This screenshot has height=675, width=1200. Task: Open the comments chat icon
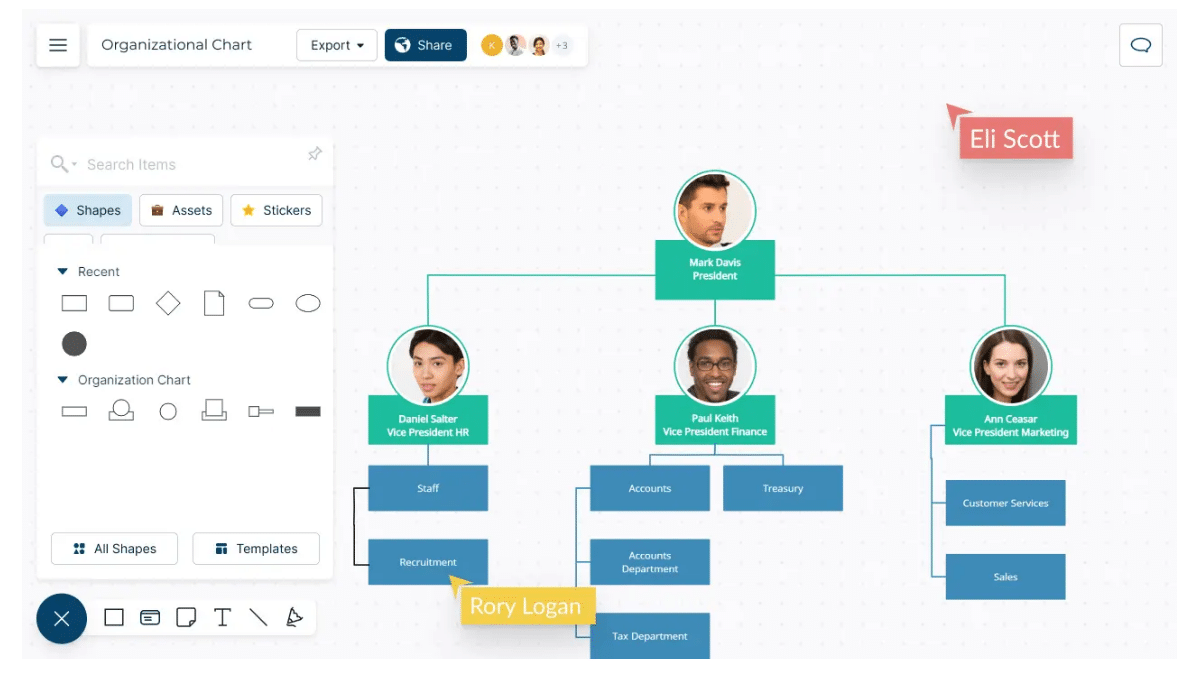coord(1141,45)
